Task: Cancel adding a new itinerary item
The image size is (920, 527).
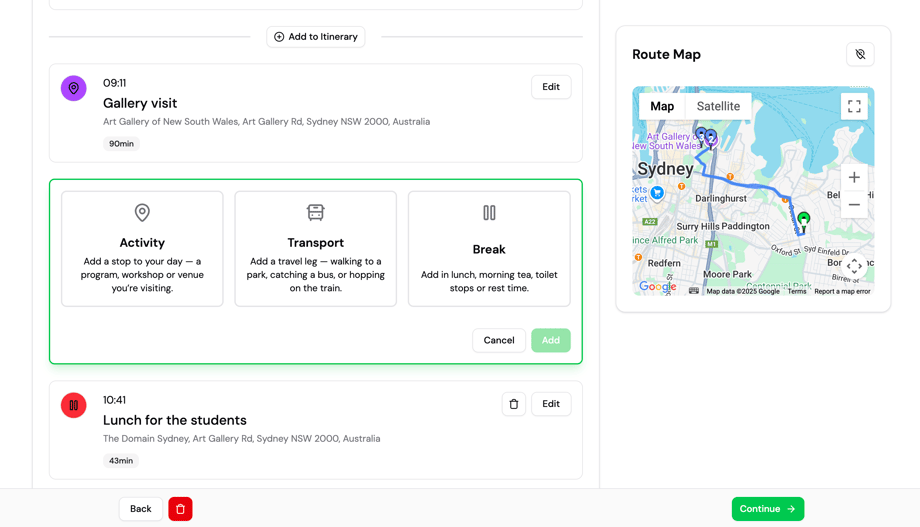Action: pyautogui.click(x=499, y=340)
